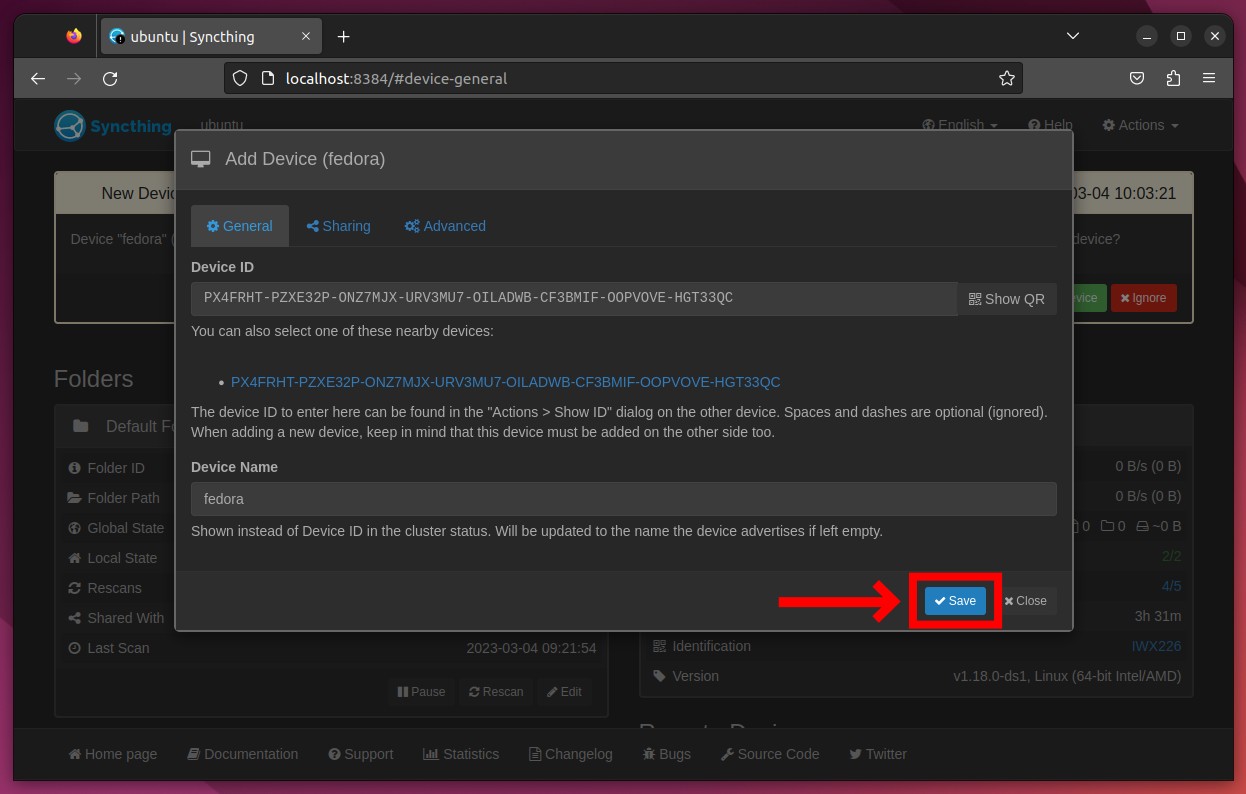Click the Syncthing logo icon
The width and height of the screenshot is (1246, 794).
pyautogui.click(x=70, y=126)
